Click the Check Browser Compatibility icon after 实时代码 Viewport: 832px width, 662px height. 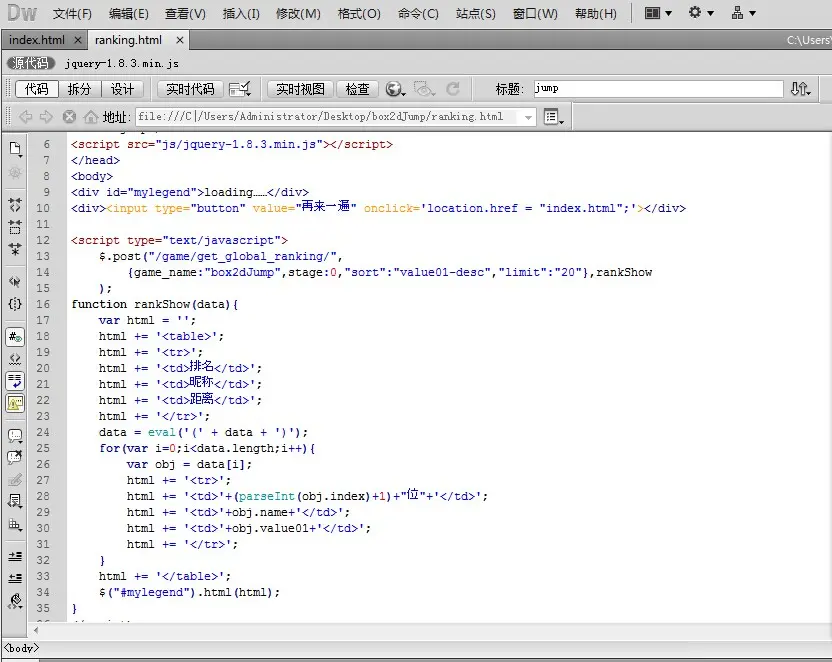240,89
